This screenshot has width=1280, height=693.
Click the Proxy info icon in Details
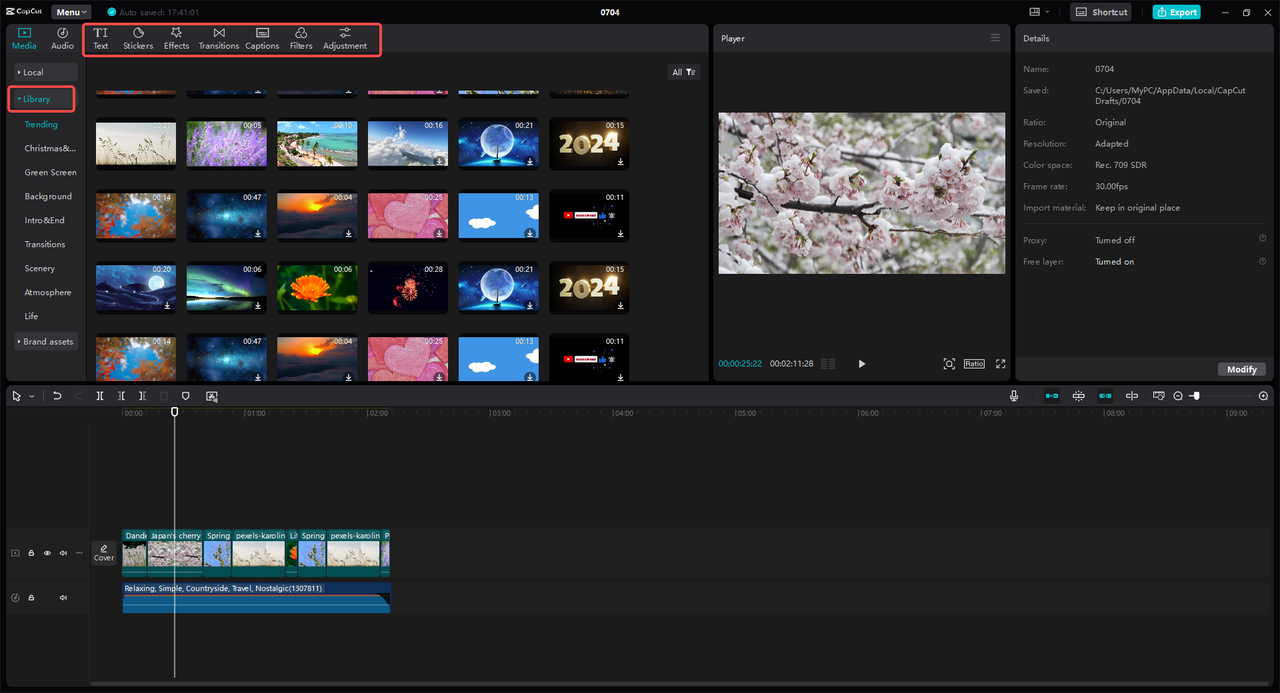[x=1262, y=239]
